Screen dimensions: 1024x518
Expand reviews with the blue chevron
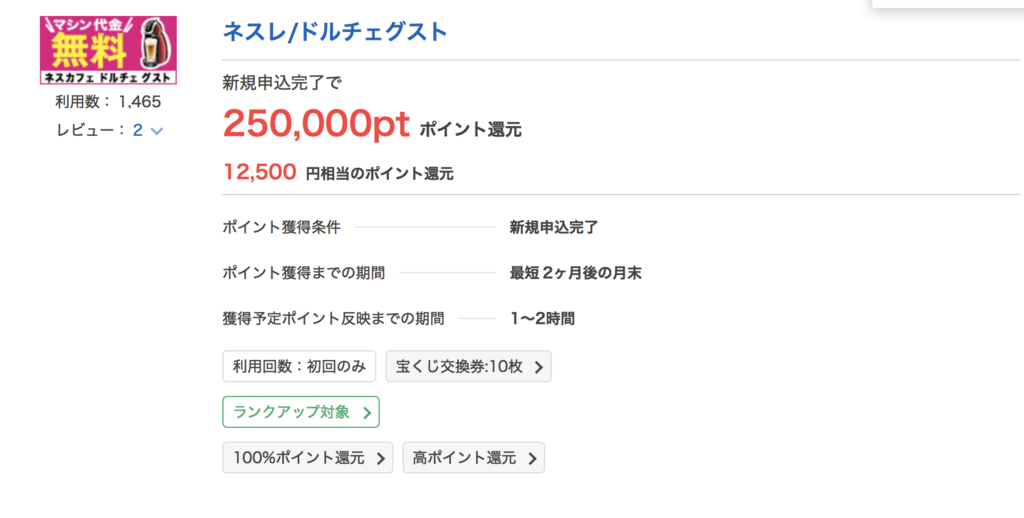157,131
